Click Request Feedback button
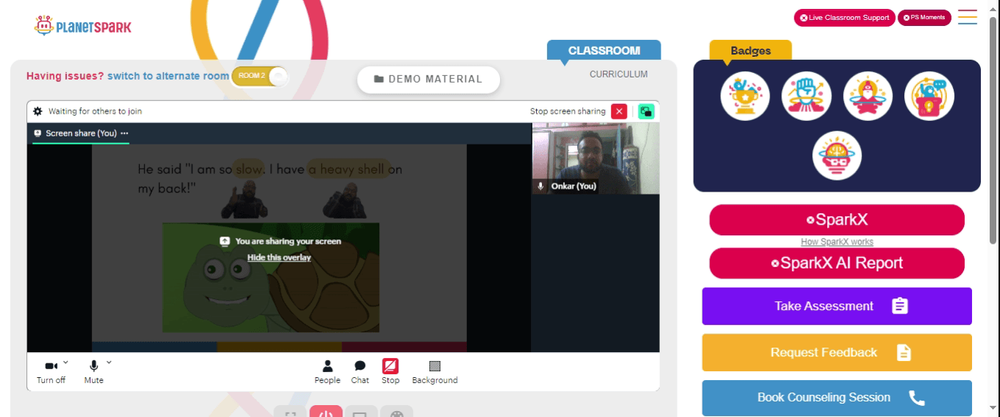This screenshot has width=1000, height=417. point(837,353)
